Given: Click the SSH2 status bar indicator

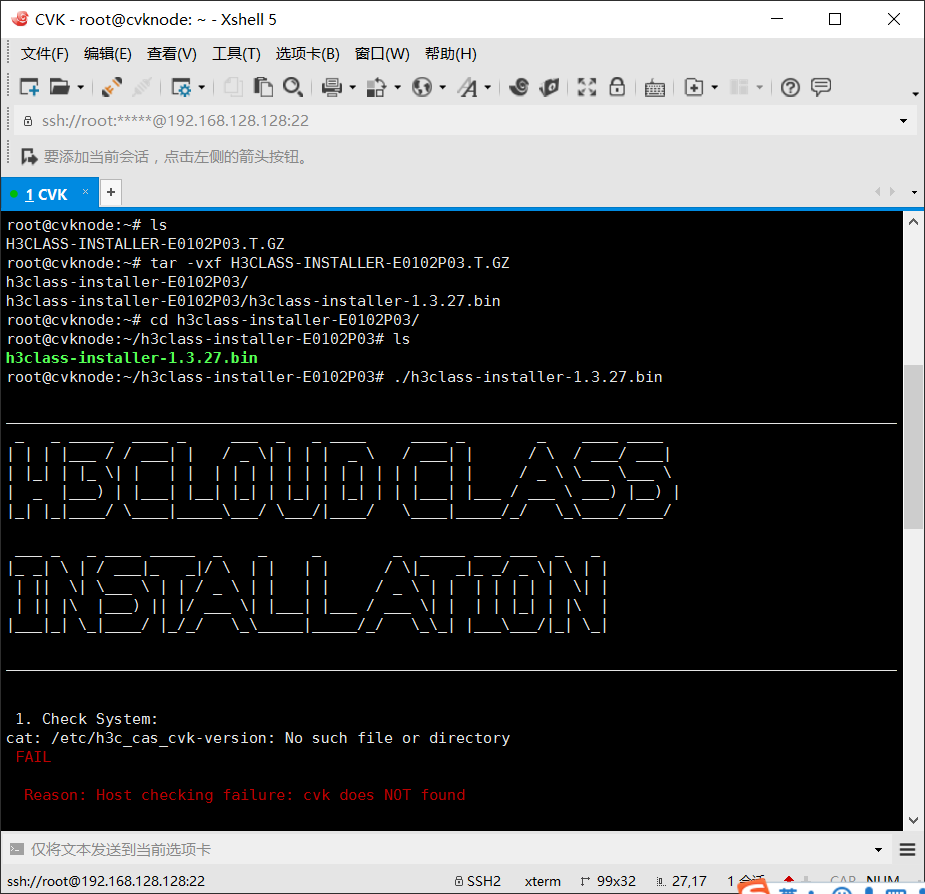Looking at the screenshot, I should click(x=477, y=881).
